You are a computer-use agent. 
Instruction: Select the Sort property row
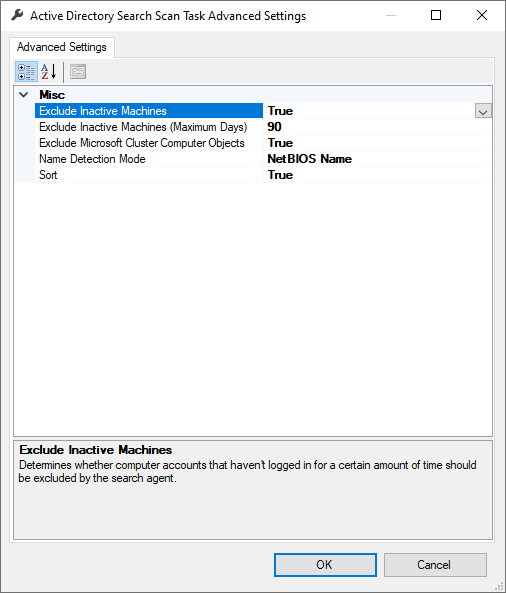coord(149,175)
